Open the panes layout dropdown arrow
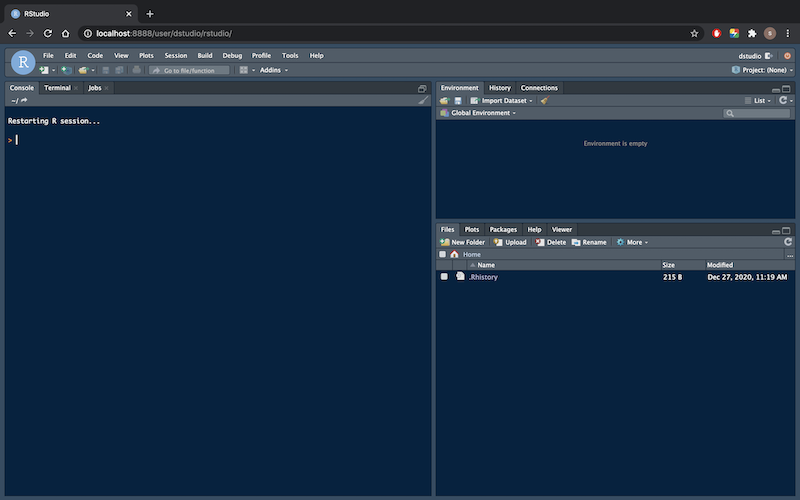Image resolution: width=800 pixels, height=500 pixels. 253,70
